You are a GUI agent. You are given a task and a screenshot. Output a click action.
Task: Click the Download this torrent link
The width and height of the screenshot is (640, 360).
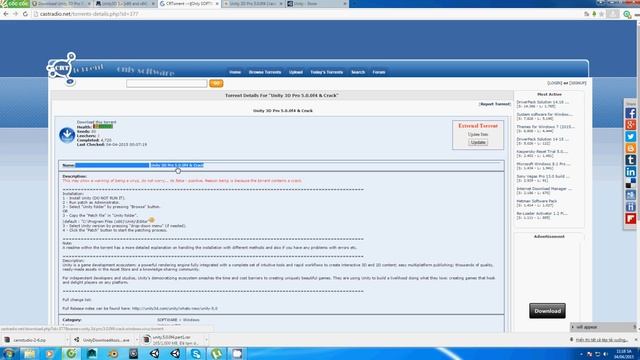point(96,122)
